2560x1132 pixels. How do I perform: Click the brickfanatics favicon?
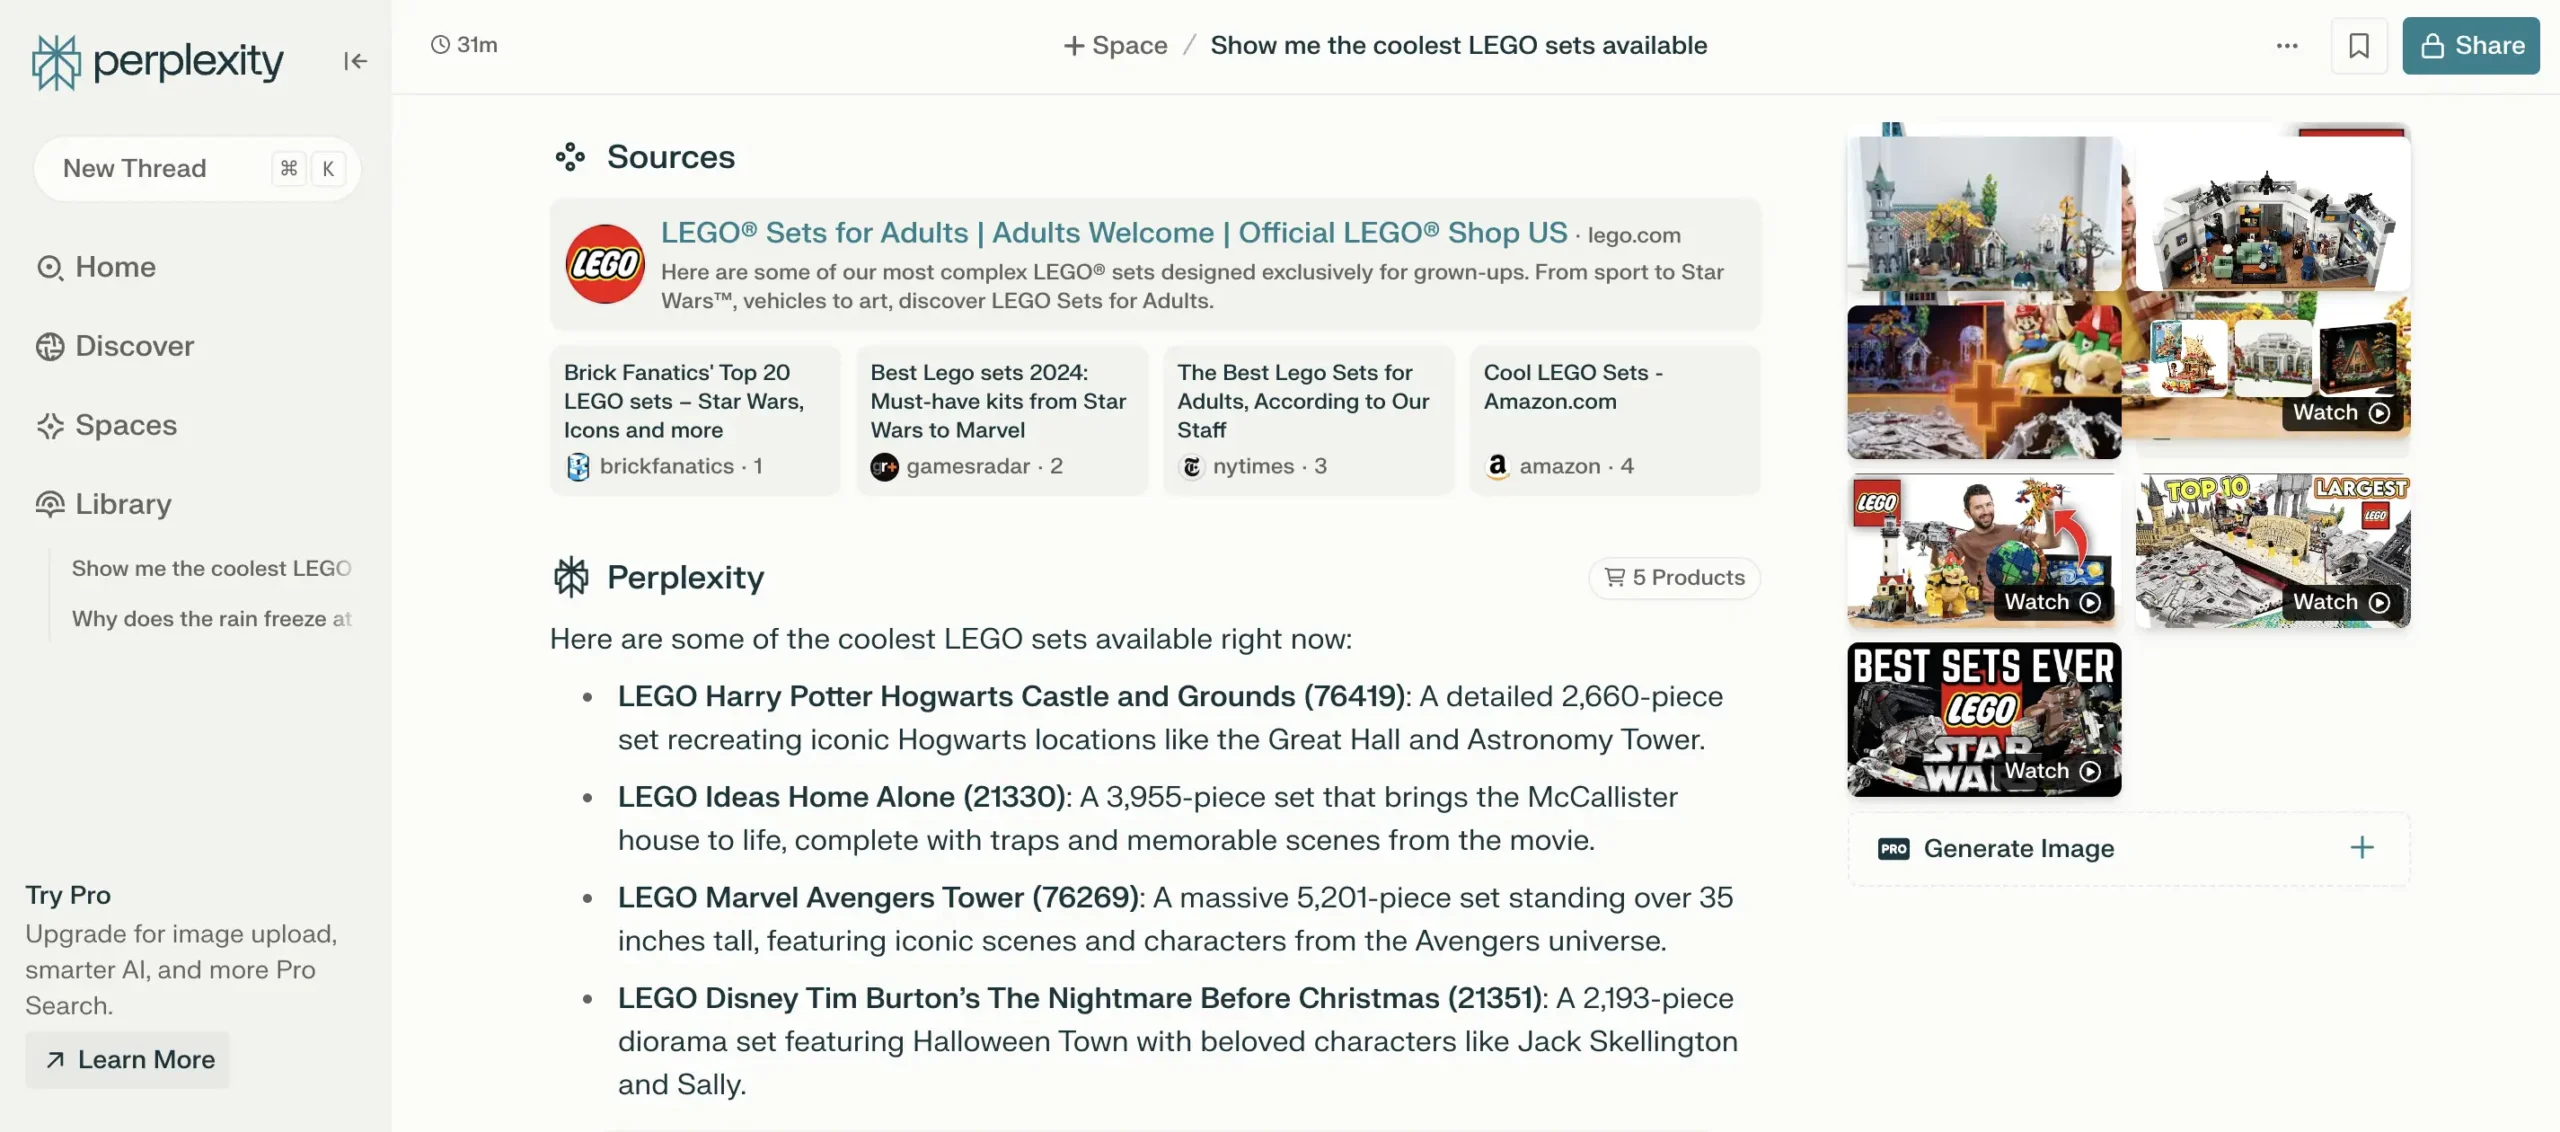click(578, 467)
